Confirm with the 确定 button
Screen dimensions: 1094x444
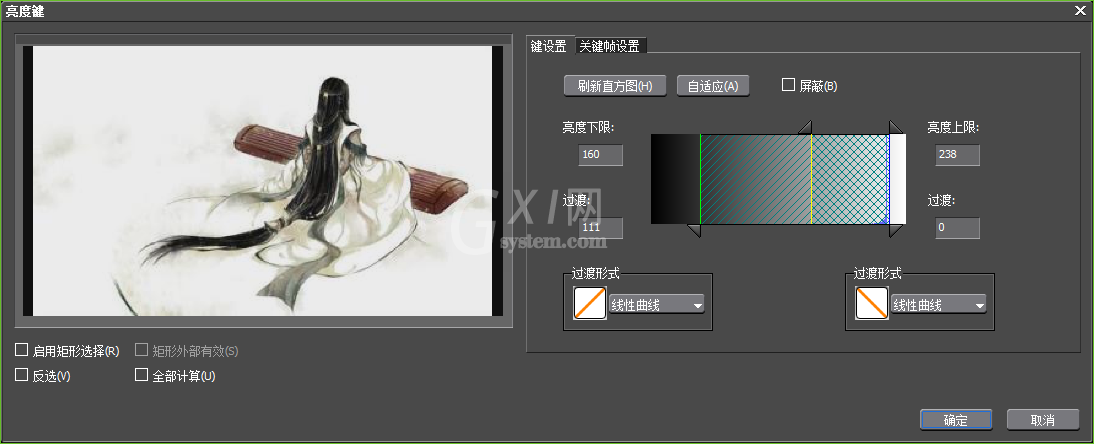[956, 420]
